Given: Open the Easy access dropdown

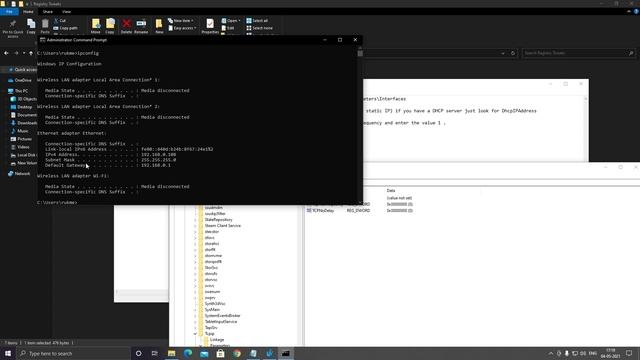Looking at the screenshot, I should 182,28.
